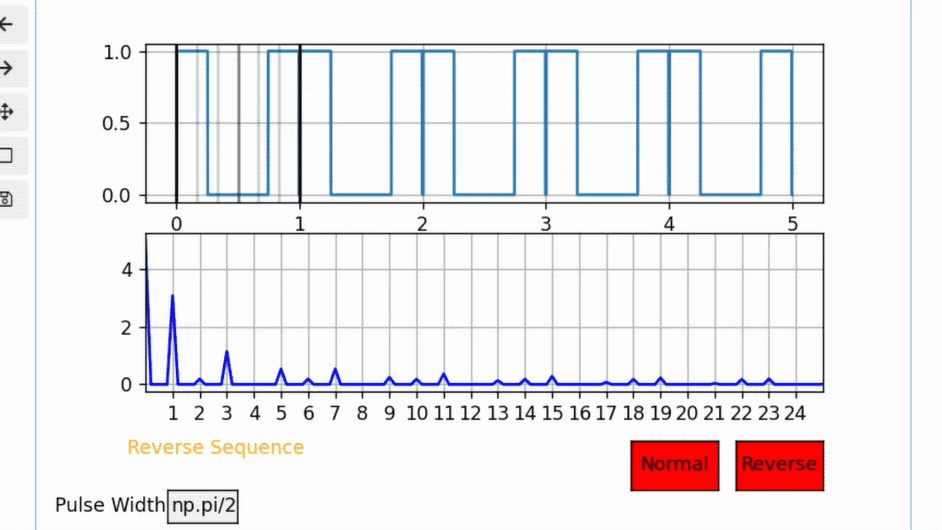Viewport: 942px width, 530px height.
Task: Click the spectrum peak at harmonic 3
Action: pos(227,353)
